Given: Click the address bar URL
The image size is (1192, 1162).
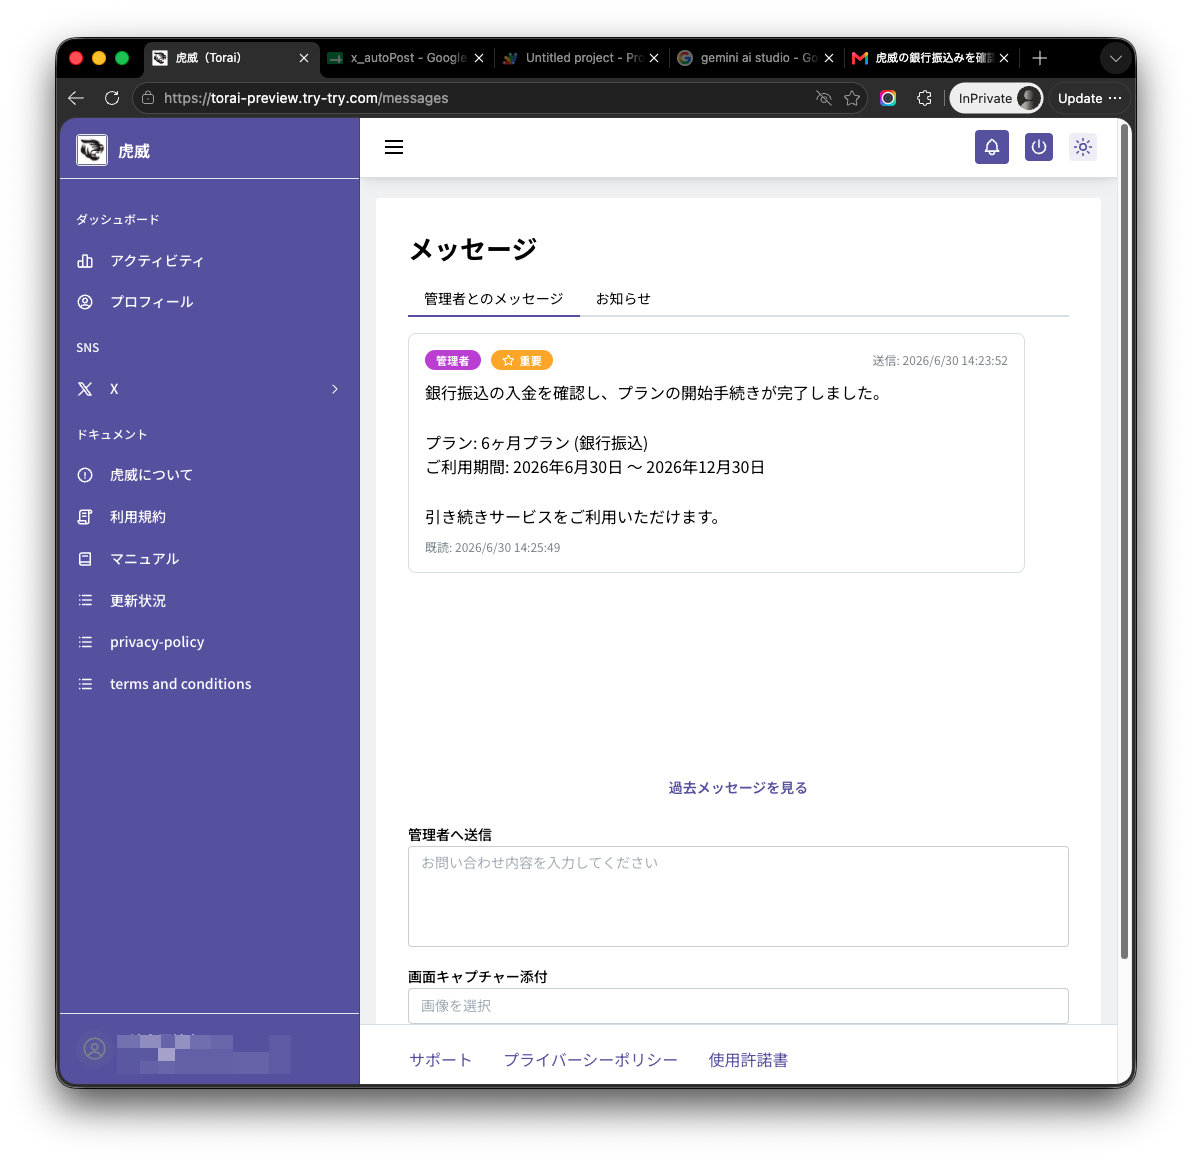Looking at the screenshot, I should [306, 98].
